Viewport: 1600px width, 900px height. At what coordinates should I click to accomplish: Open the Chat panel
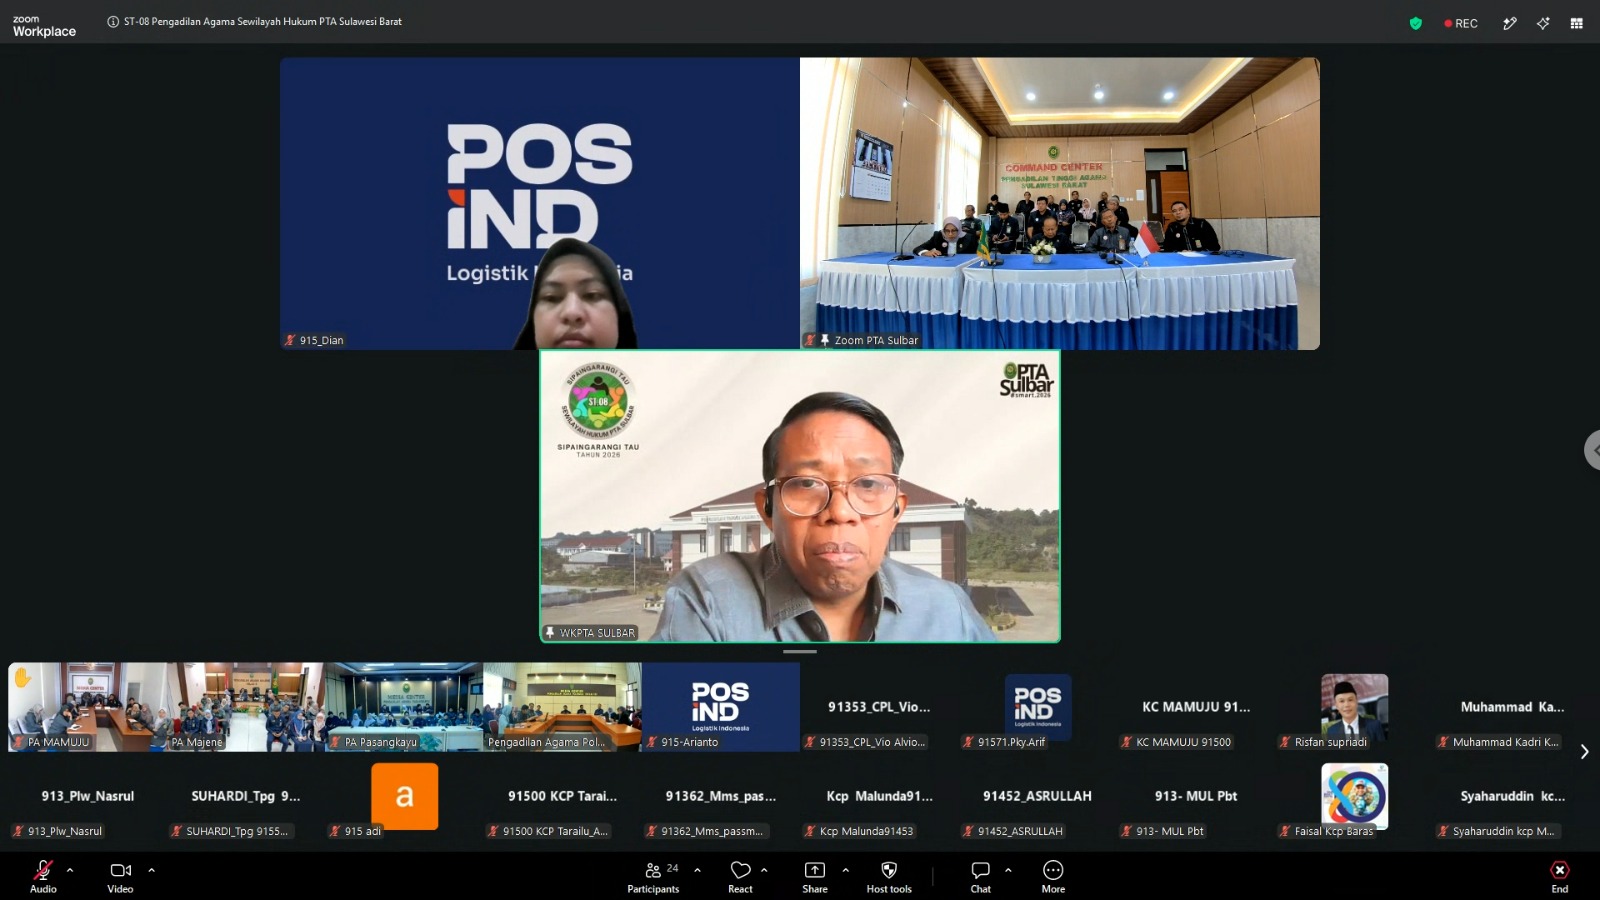[x=981, y=876]
